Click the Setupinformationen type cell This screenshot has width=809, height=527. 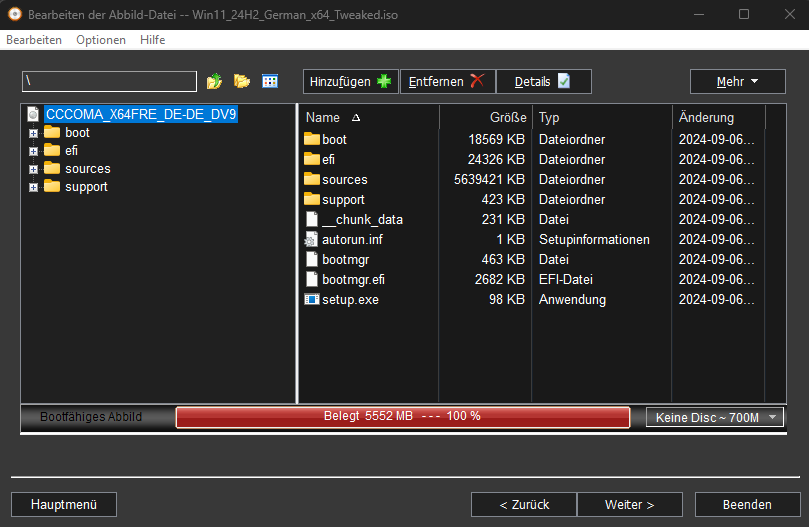click(x=594, y=239)
